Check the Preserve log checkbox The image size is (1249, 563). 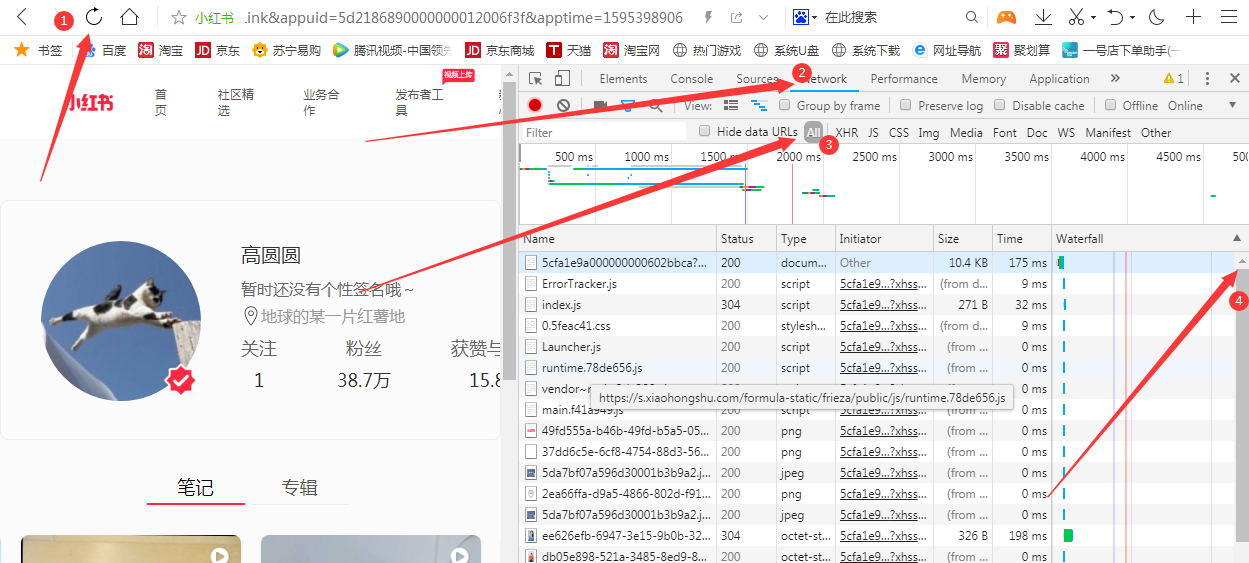(906, 105)
